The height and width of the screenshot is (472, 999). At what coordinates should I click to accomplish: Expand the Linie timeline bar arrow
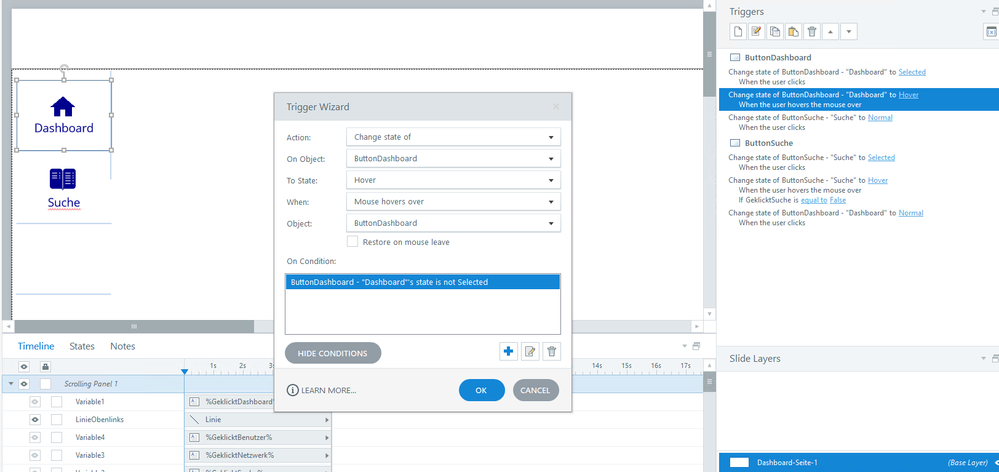pyautogui.click(x=327, y=420)
